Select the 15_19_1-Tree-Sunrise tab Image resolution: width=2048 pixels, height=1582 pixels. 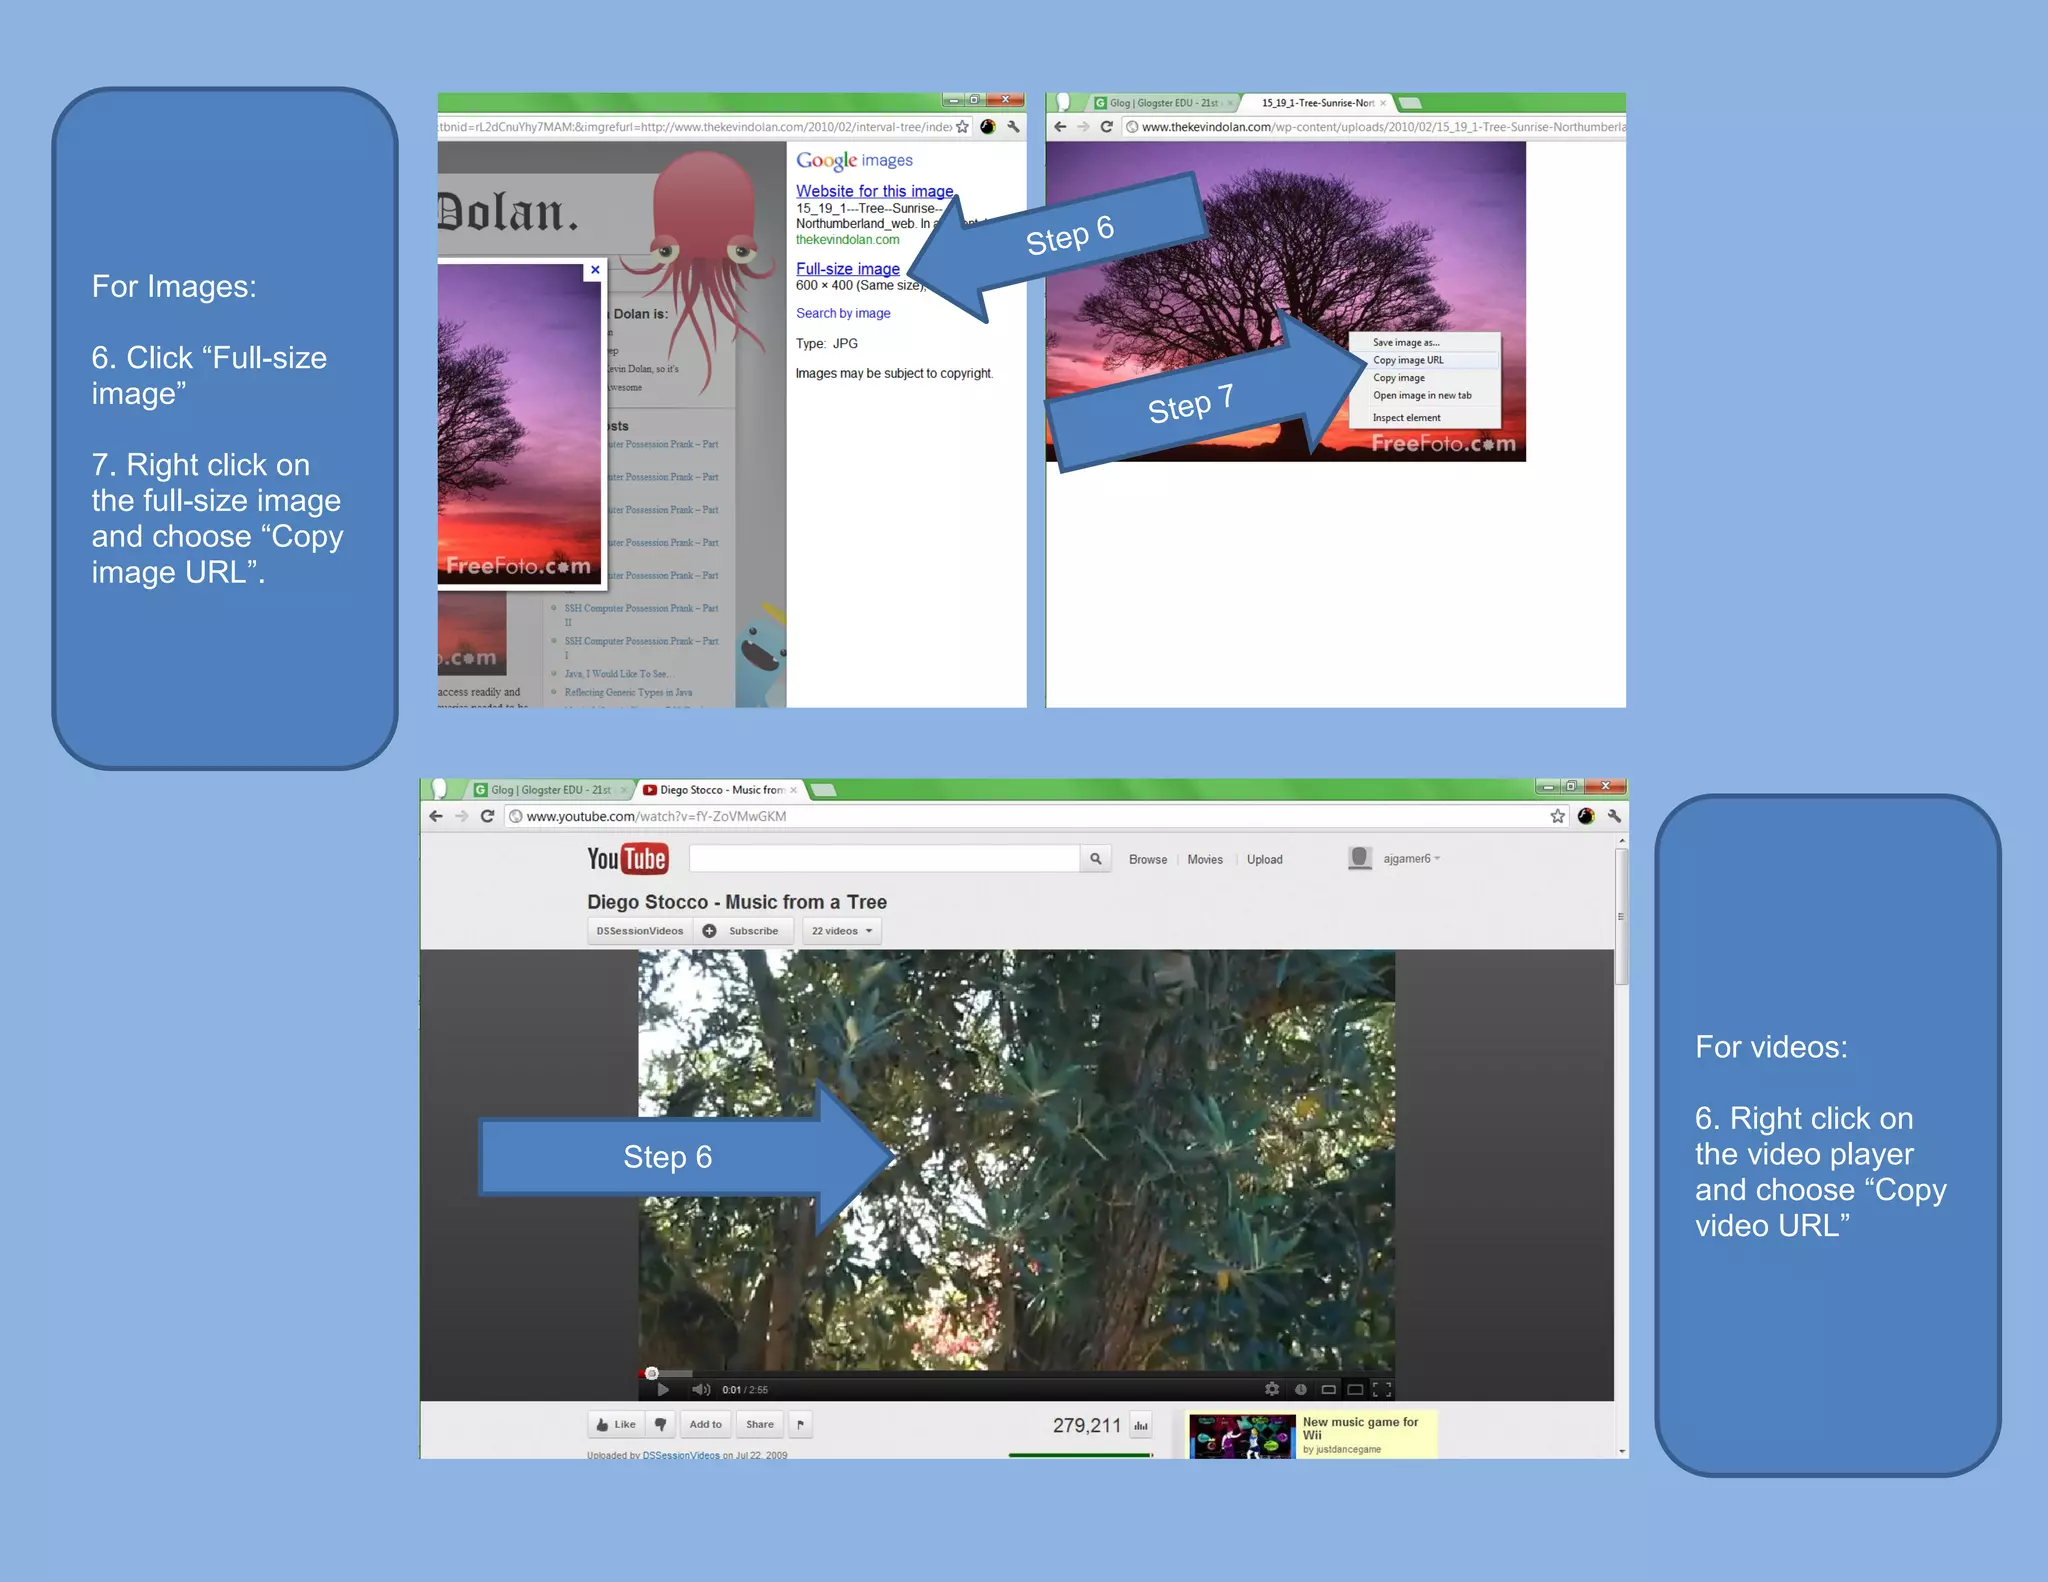(x=1316, y=103)
